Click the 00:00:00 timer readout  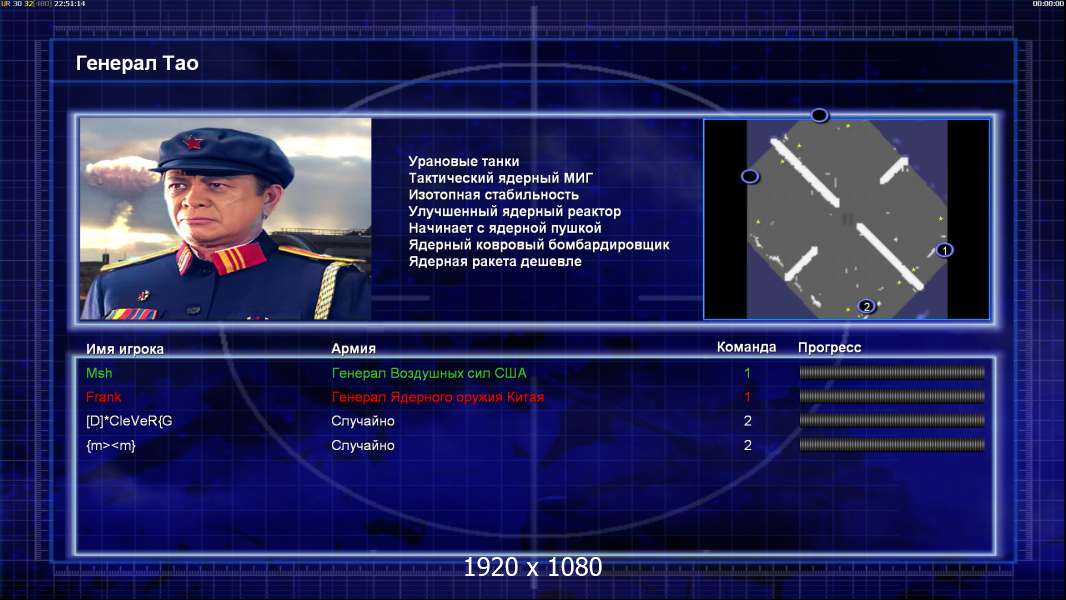(1048, 4)
